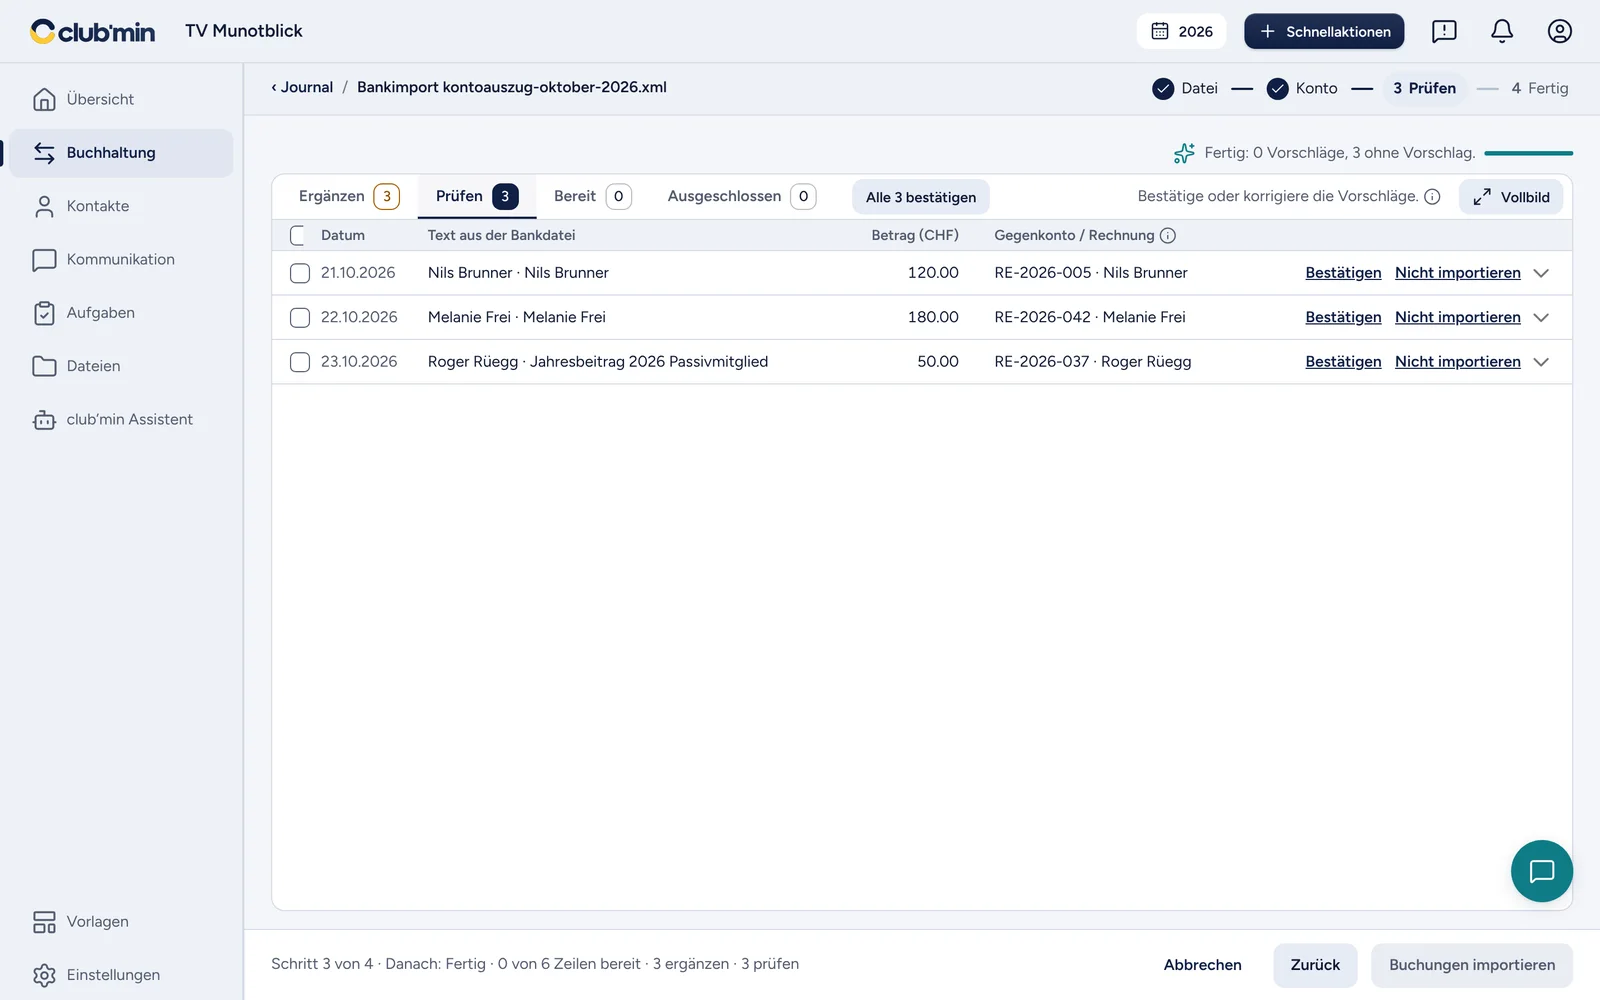Open the feedback message icon in header
The image size is (1600, 1000).
(x=1444, y=31)
